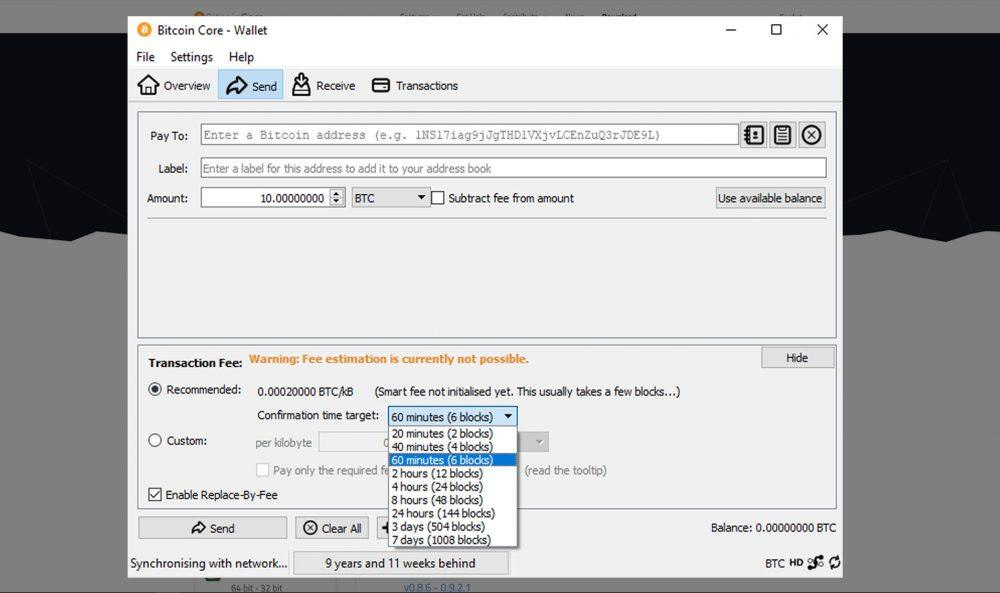Click the Send button at bottom
This screenshot has width=1000, height=593.
[212, 528]
